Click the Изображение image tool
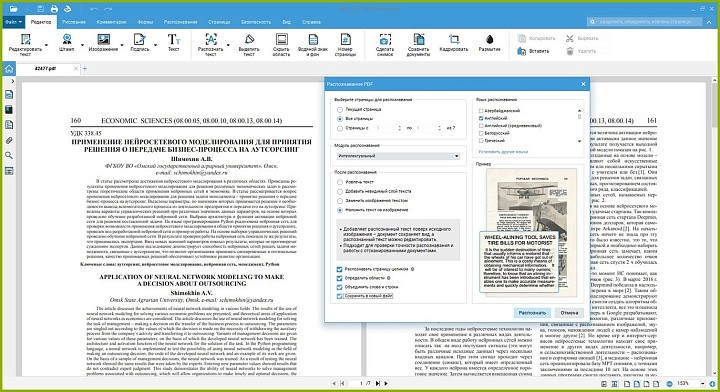 103,42
